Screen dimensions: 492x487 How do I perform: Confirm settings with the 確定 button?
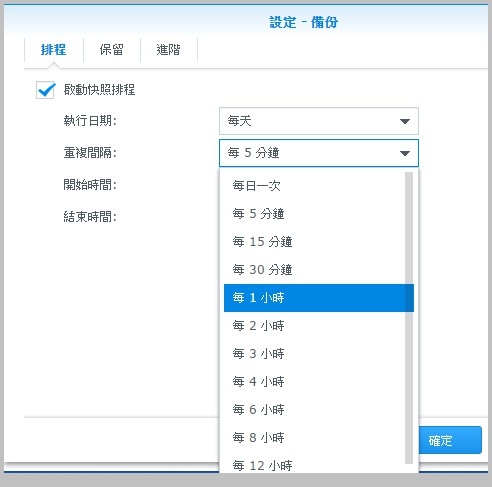point(450,440)
